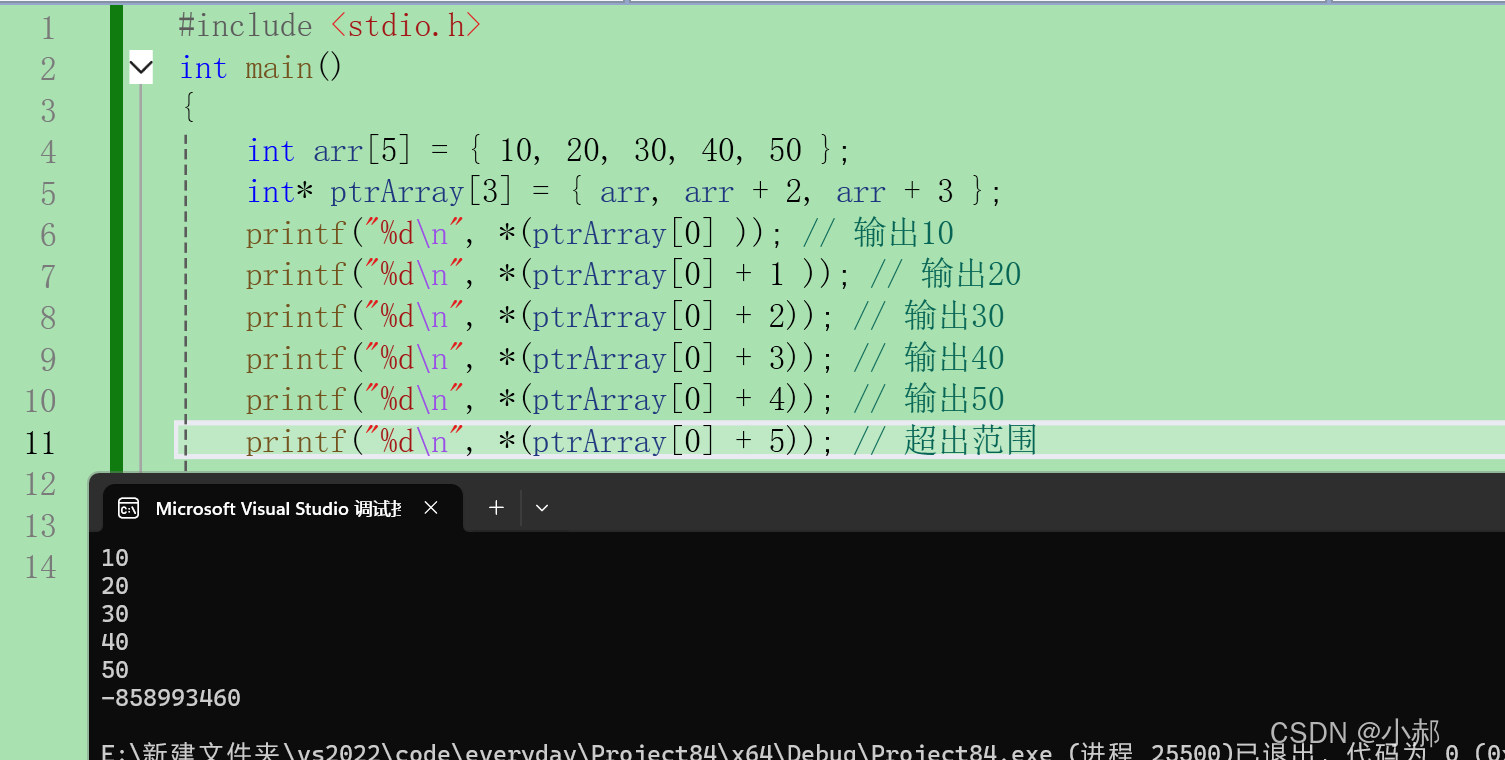Close the debug console tab

(431, 508)
